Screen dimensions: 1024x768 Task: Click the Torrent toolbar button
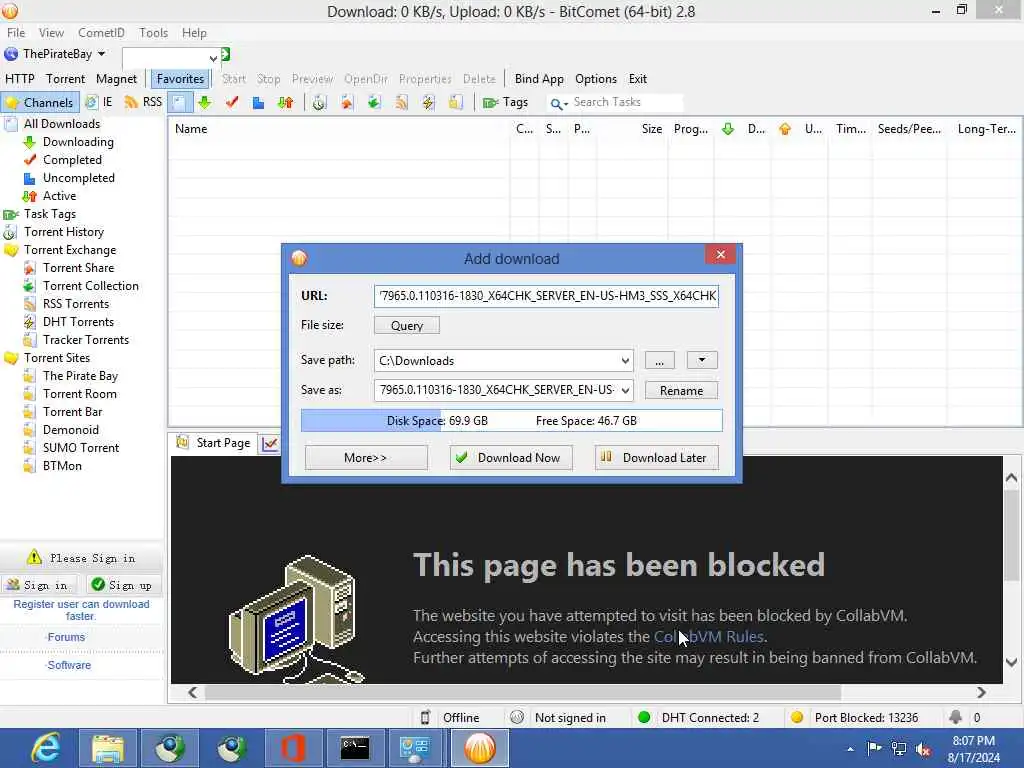tap(65, 79)
